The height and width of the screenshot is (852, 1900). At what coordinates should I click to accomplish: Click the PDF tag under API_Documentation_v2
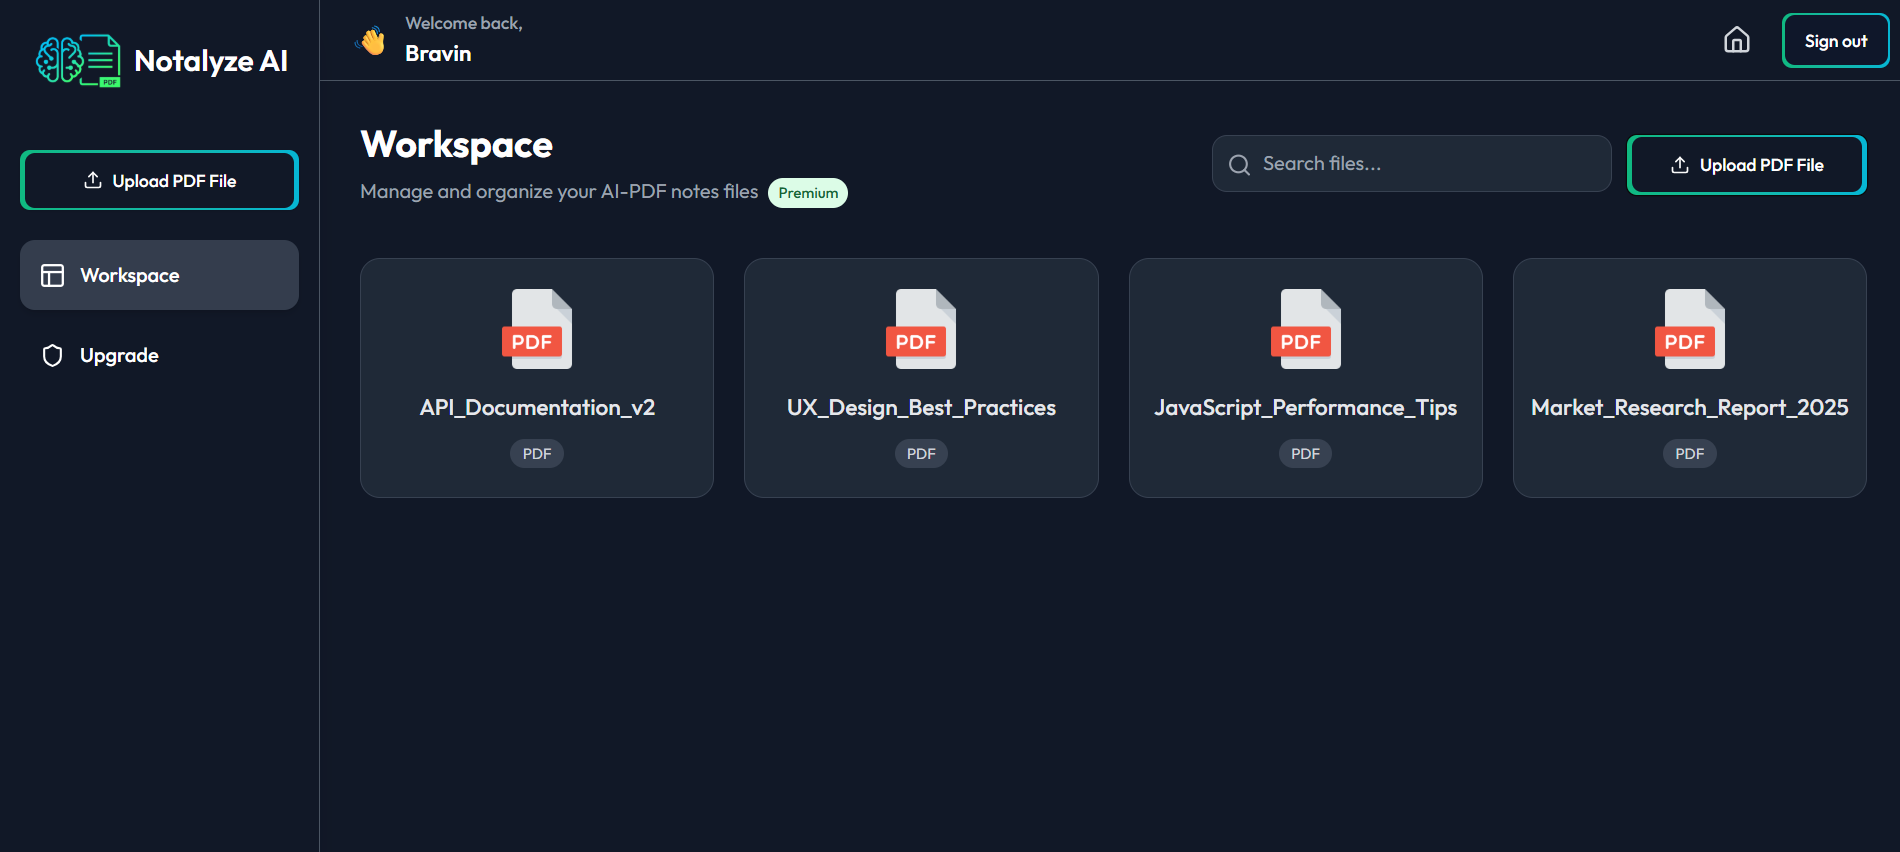(537, 454)
